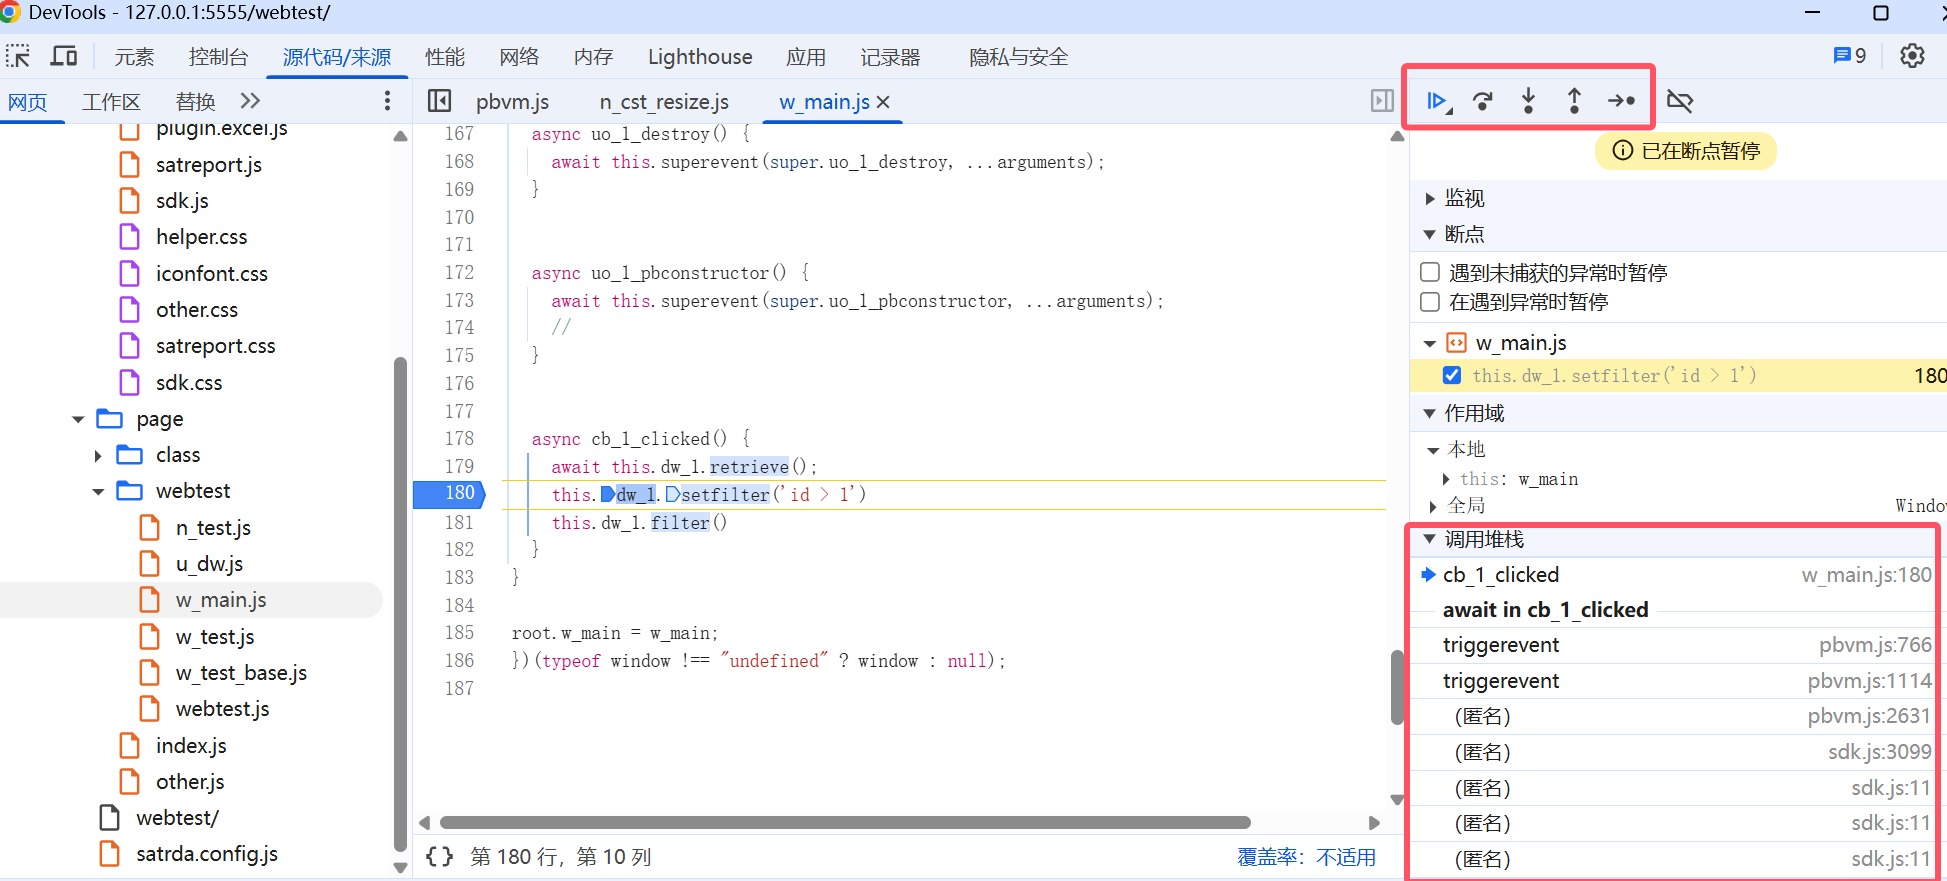Expand the 监视 watch section

[x=1430, y=199]
